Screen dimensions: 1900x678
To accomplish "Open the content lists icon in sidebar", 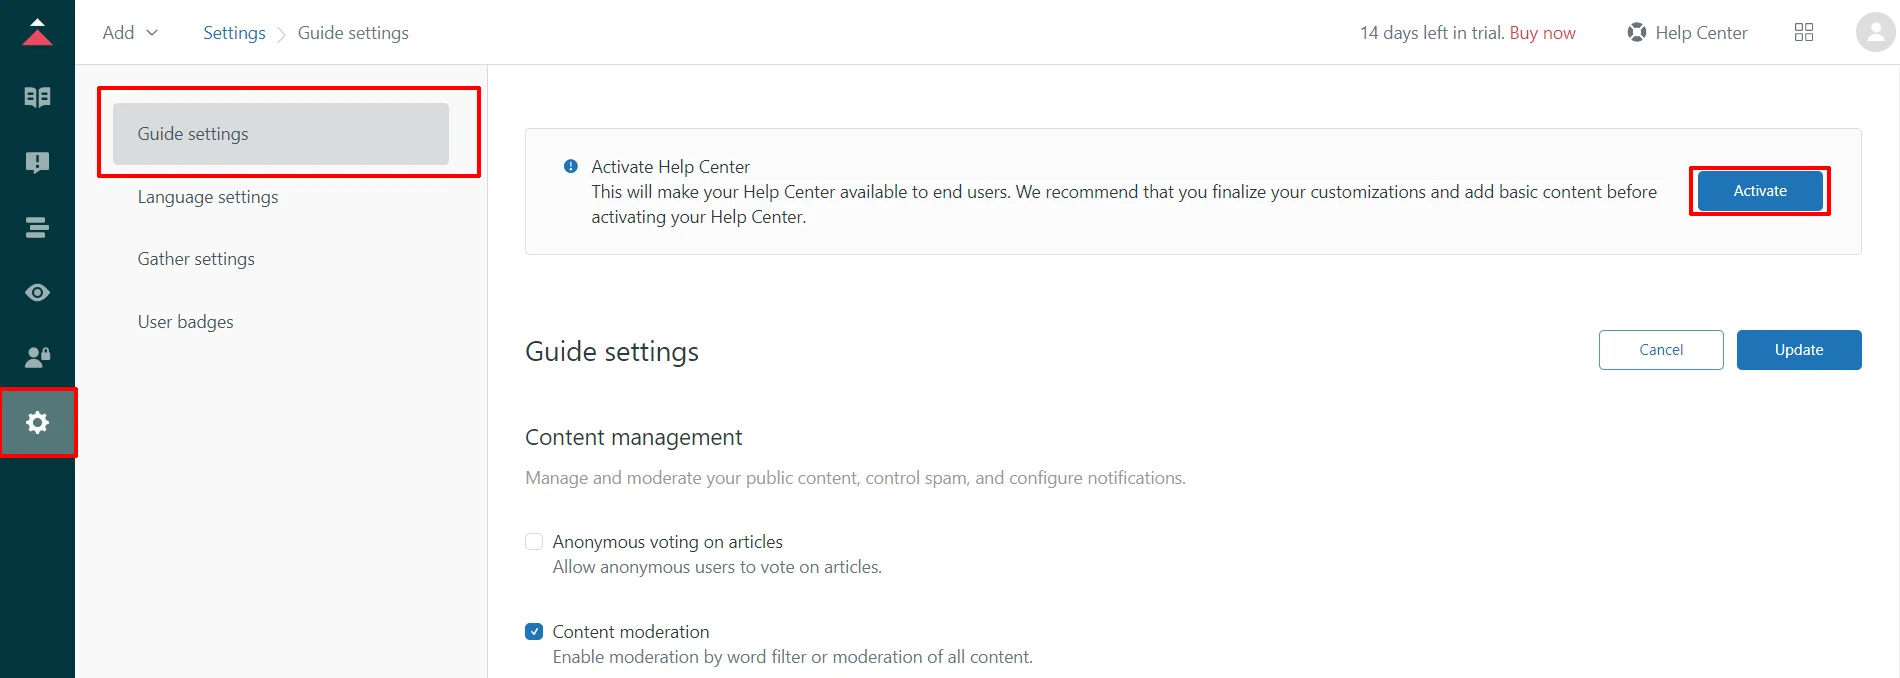I will pos(37,227).
